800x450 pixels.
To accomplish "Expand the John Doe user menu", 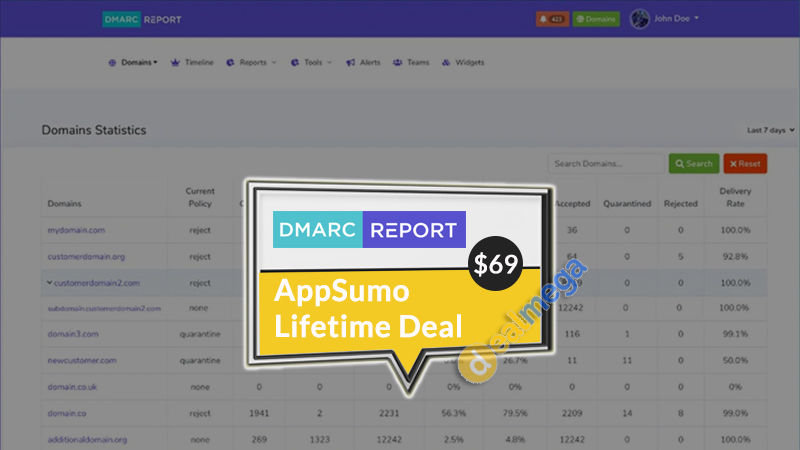I will [676, 18].
